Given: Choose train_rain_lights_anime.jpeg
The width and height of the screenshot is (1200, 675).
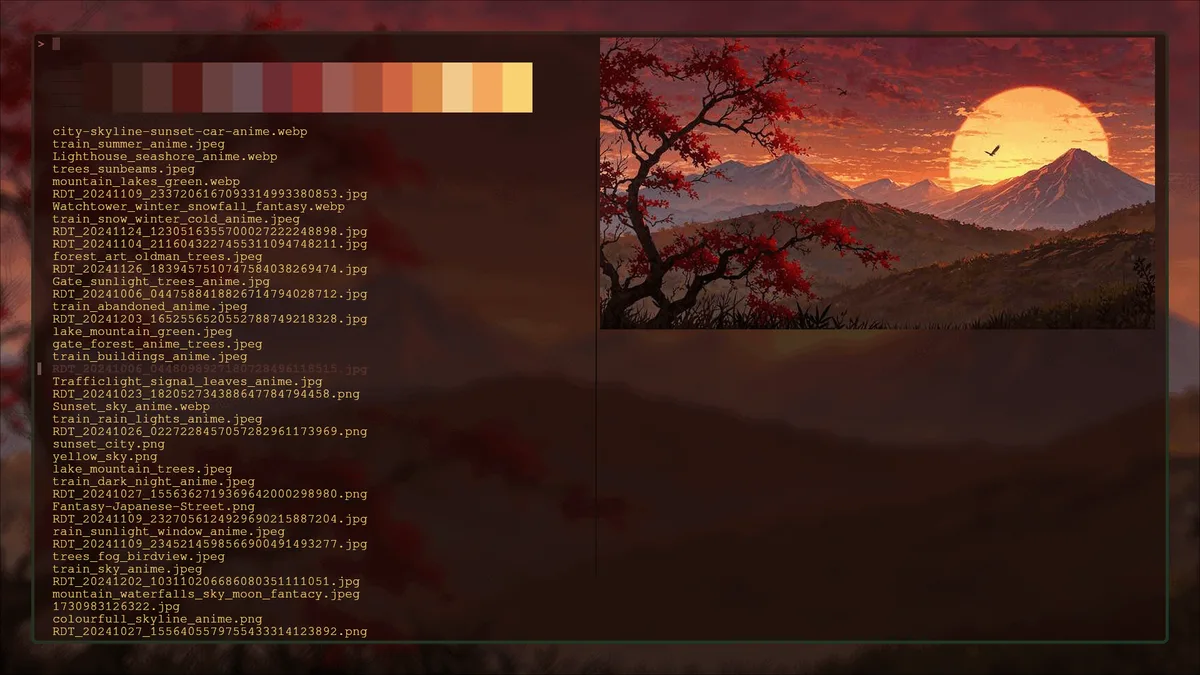Looking at the screenshot, I should pos(157,419).
